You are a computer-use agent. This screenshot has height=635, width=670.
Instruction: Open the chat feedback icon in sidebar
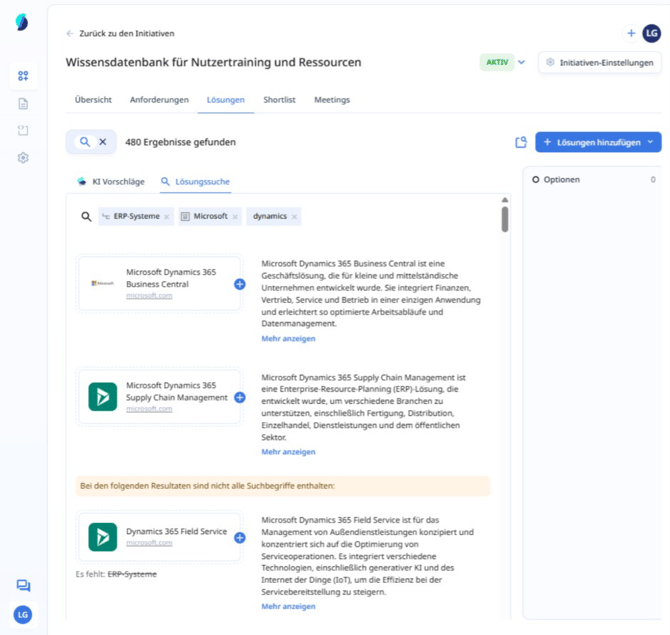[23, 585]
